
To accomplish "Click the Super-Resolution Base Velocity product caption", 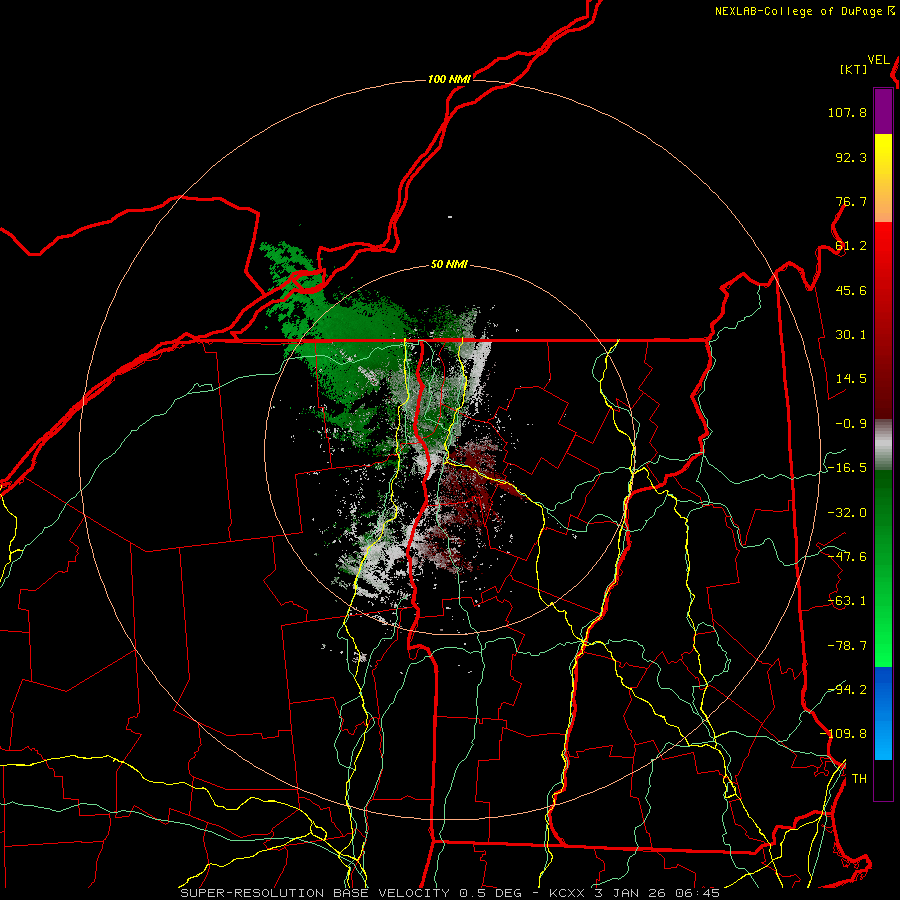I will click(450, 893).
